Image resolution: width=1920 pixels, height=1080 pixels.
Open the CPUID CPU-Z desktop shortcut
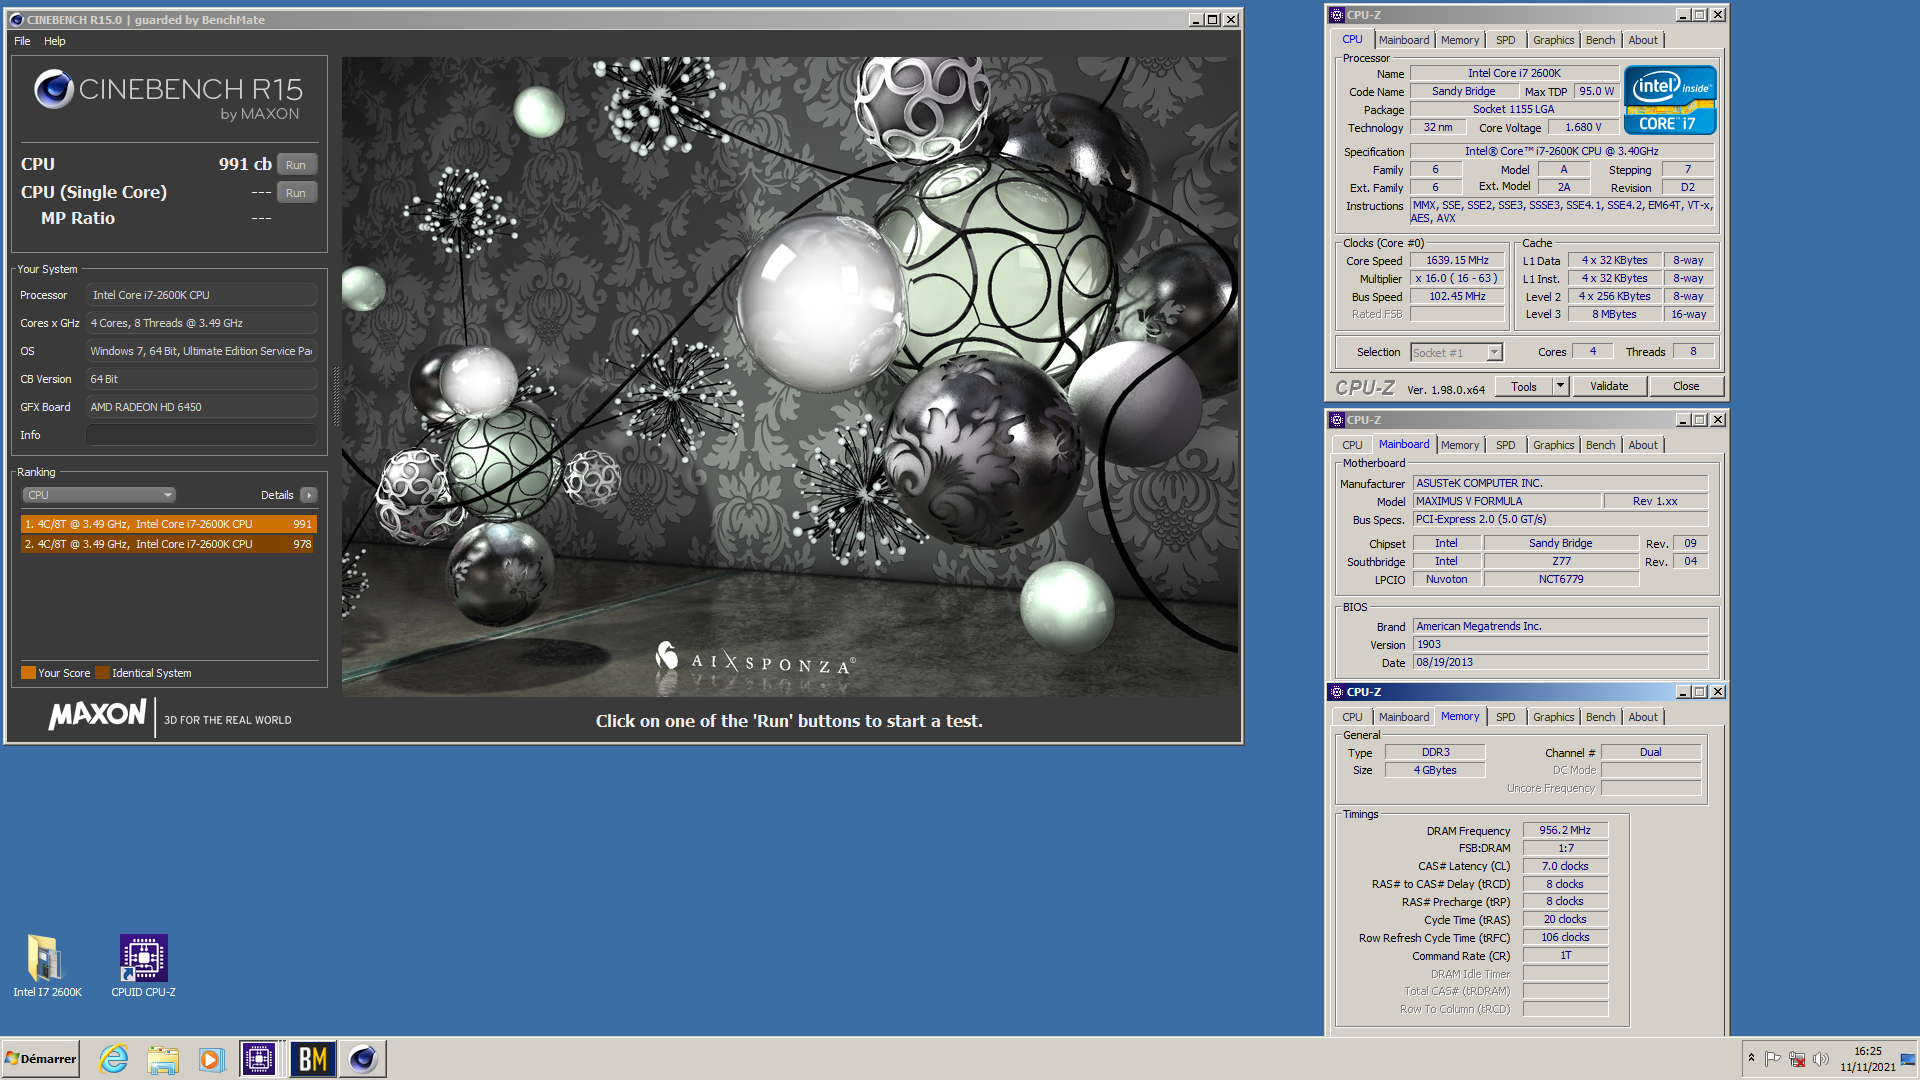pos(143,966)
